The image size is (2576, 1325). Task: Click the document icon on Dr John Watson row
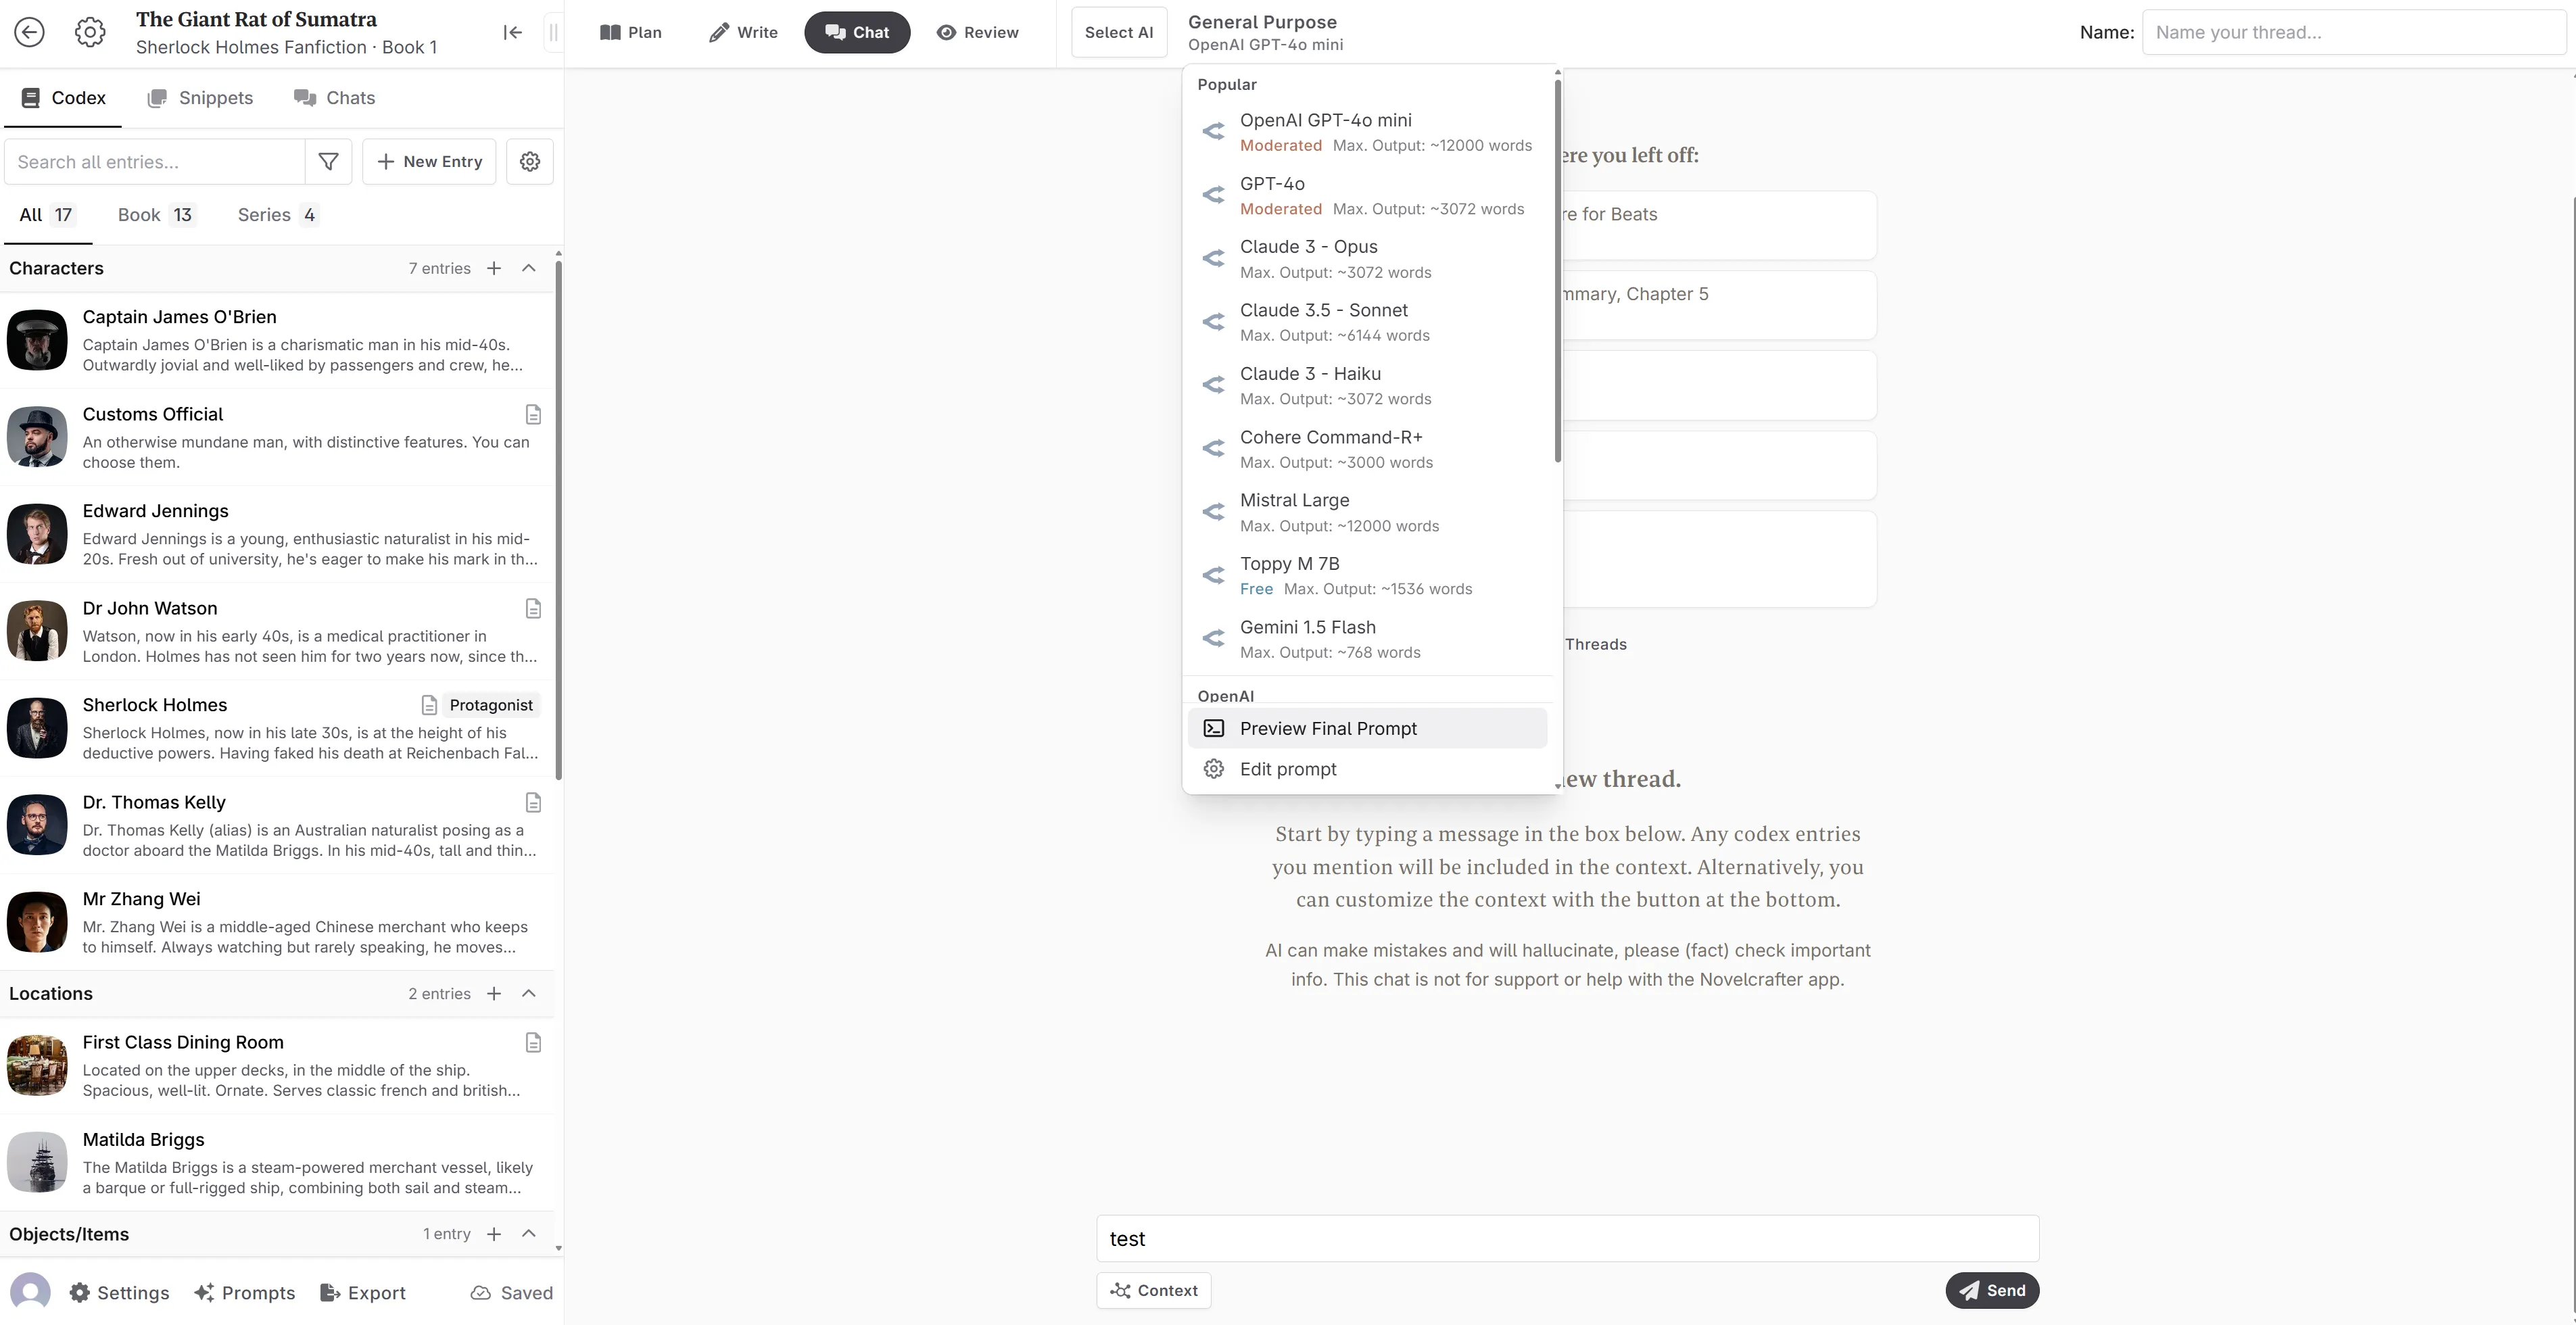click(533, 608)
